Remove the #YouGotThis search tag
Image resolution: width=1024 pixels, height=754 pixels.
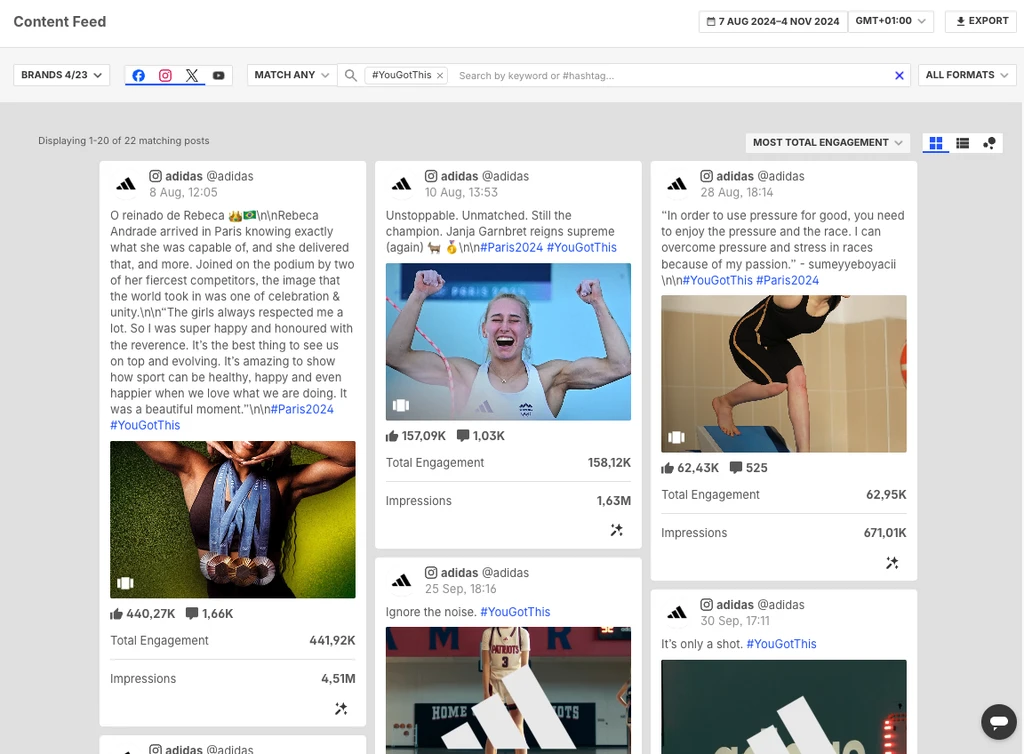click(x=440, y=75)
